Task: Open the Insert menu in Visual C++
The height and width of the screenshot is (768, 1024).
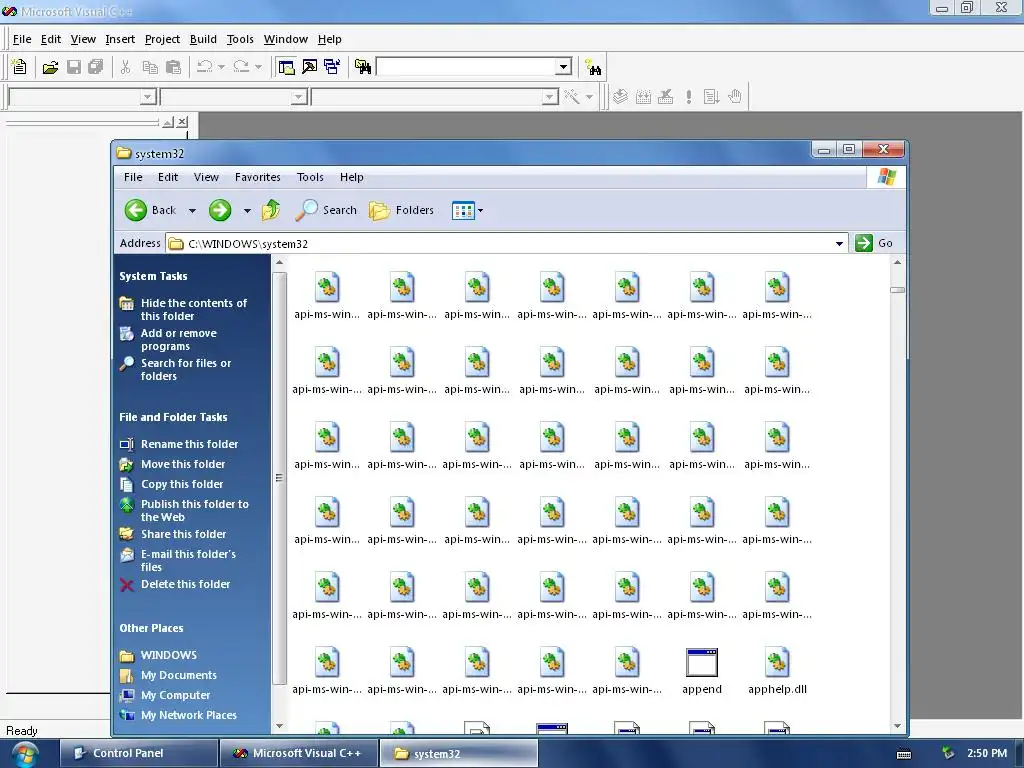Action: point(120,39)
